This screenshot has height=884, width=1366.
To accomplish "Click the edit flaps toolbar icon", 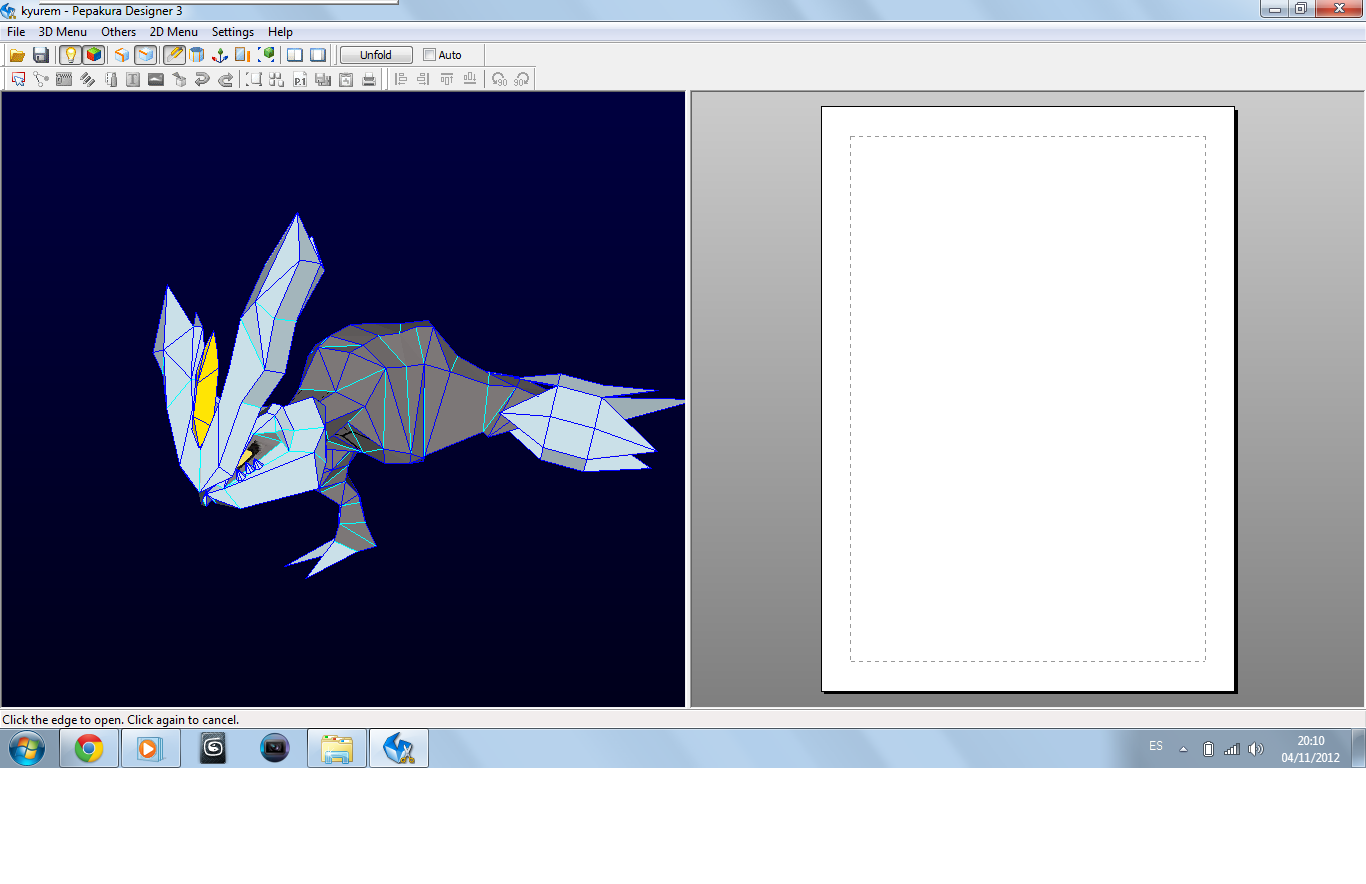I will [64, 79].
